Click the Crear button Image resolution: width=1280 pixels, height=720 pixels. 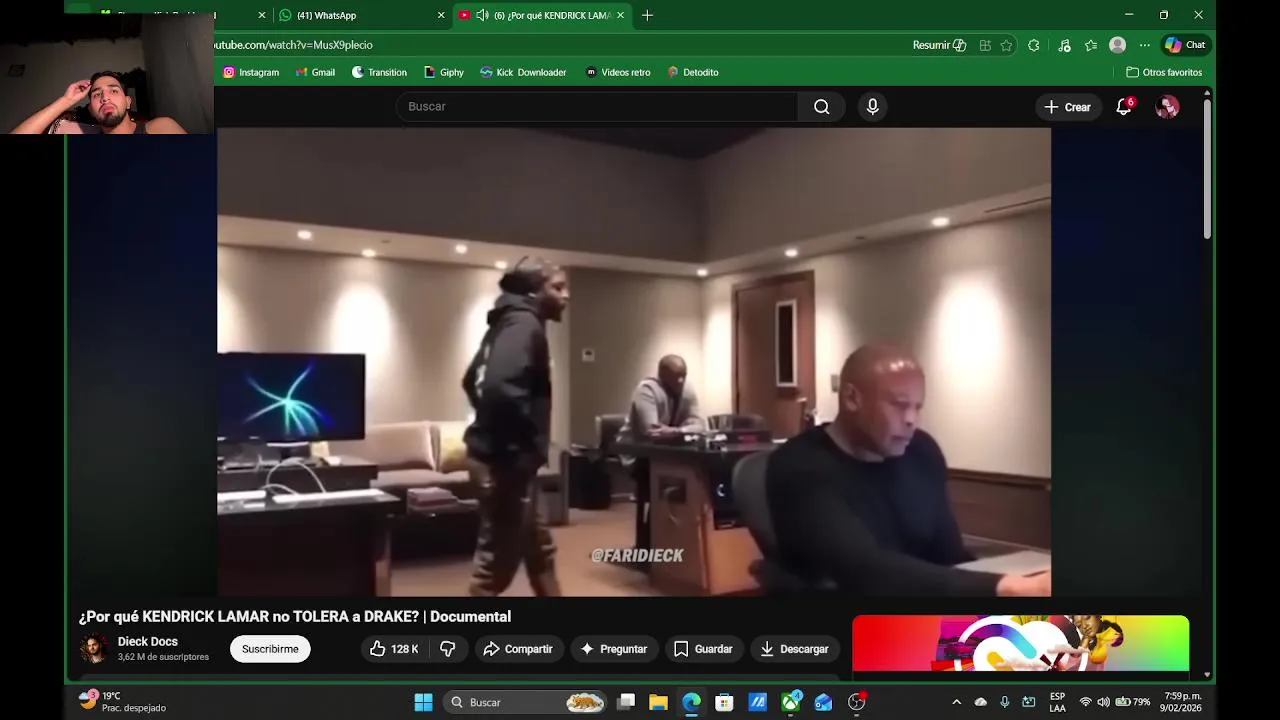pos(1067,107)
